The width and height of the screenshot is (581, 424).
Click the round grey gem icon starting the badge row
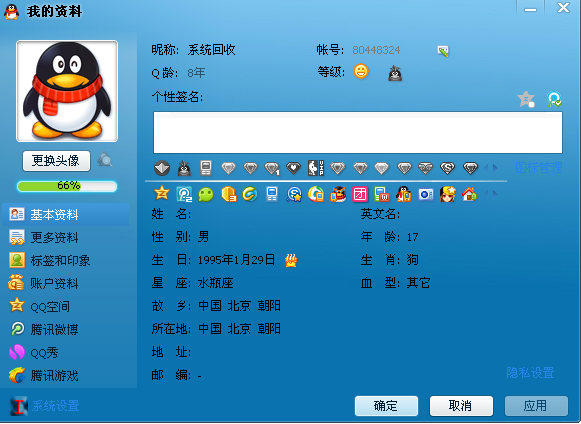pos(162,168)
